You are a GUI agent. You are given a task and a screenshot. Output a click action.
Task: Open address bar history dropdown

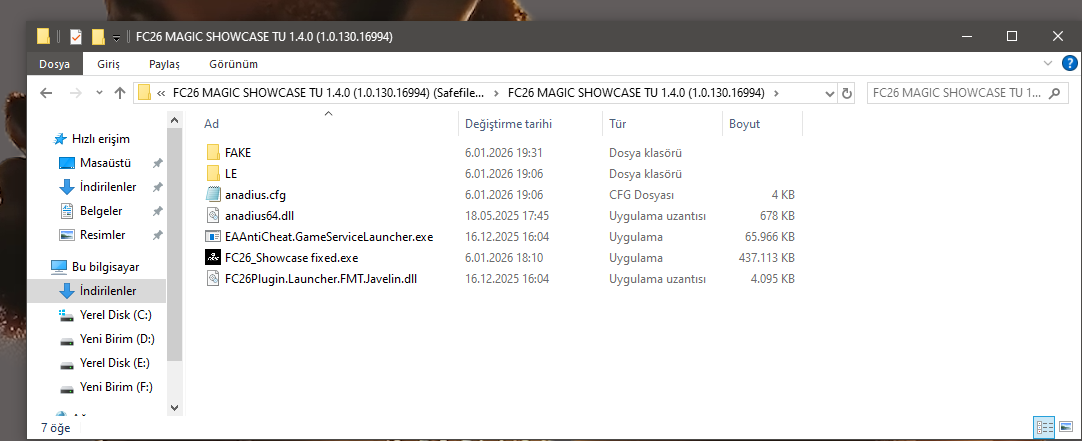pyautogui.click(x=829, y=93)
